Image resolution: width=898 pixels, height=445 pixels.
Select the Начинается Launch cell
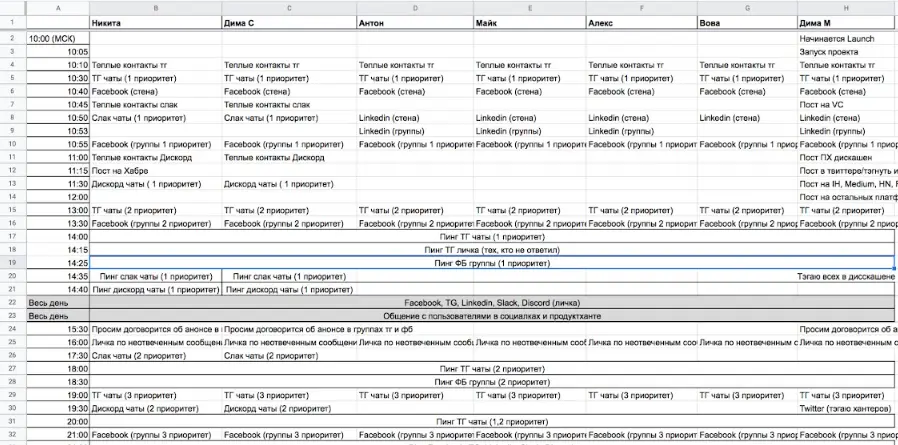pyautogui.click(x=848, y=38)
